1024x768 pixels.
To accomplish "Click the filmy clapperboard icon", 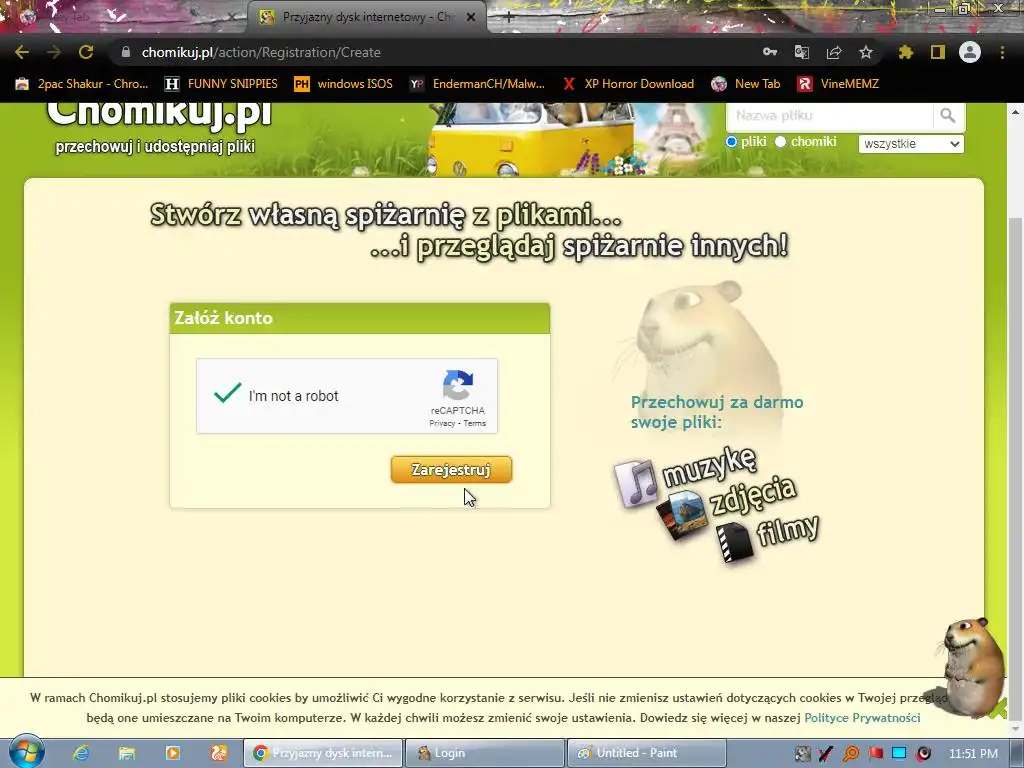I will (x=735, y=542).
